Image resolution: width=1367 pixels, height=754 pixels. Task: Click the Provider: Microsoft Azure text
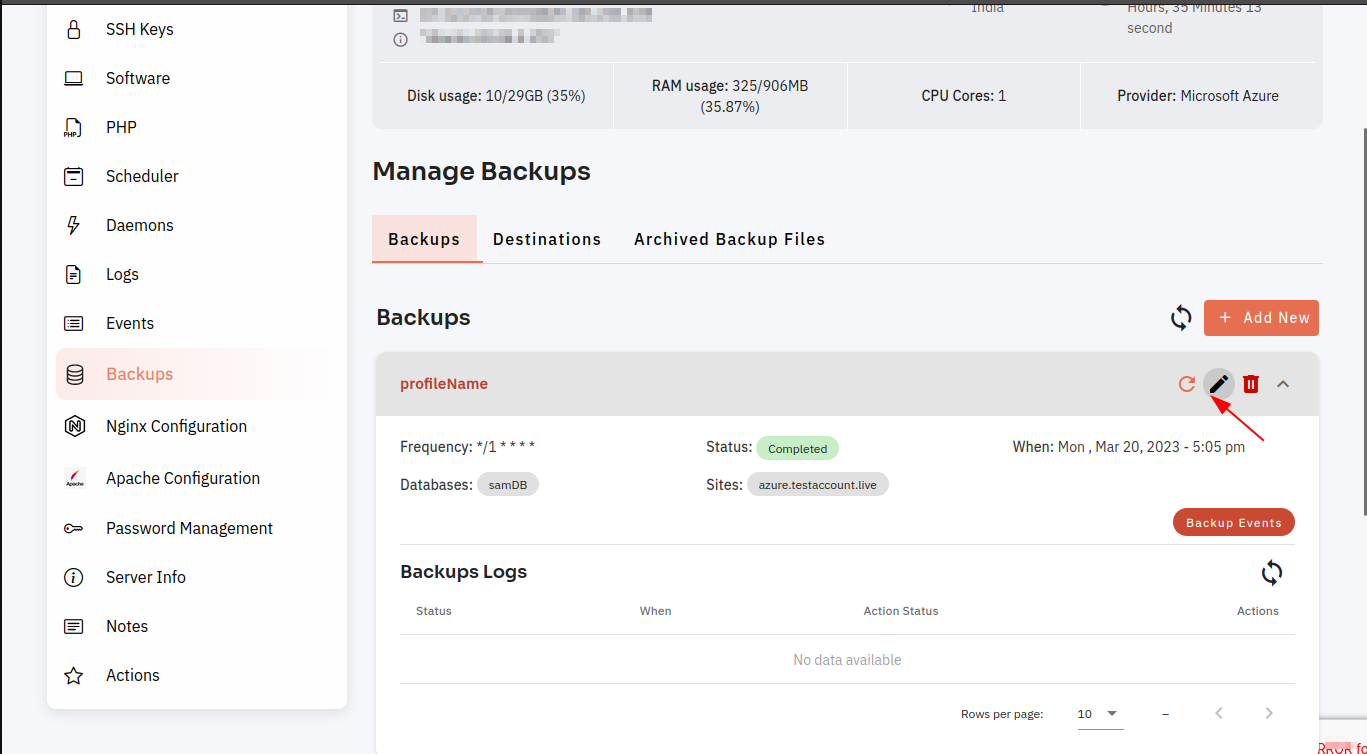click(x=1198, y=96)
